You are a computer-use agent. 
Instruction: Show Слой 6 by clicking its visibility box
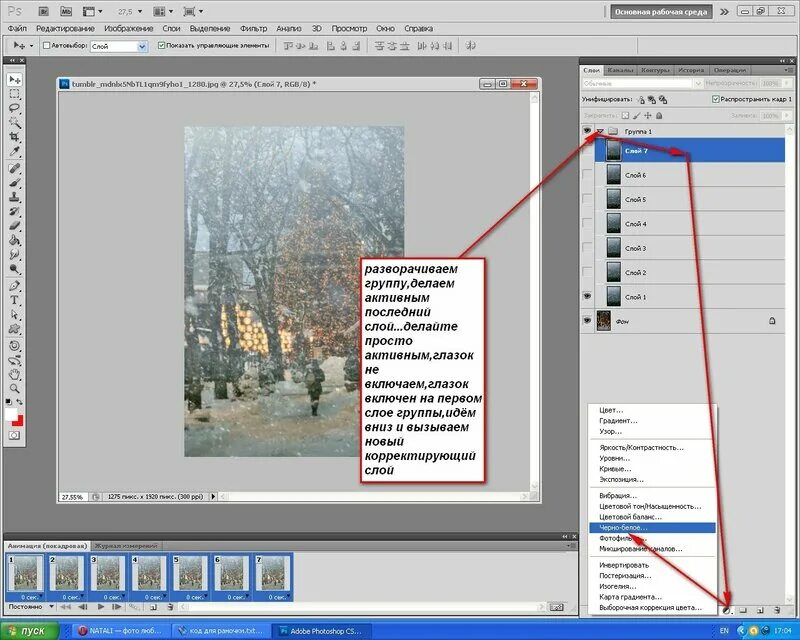point(587,175)
